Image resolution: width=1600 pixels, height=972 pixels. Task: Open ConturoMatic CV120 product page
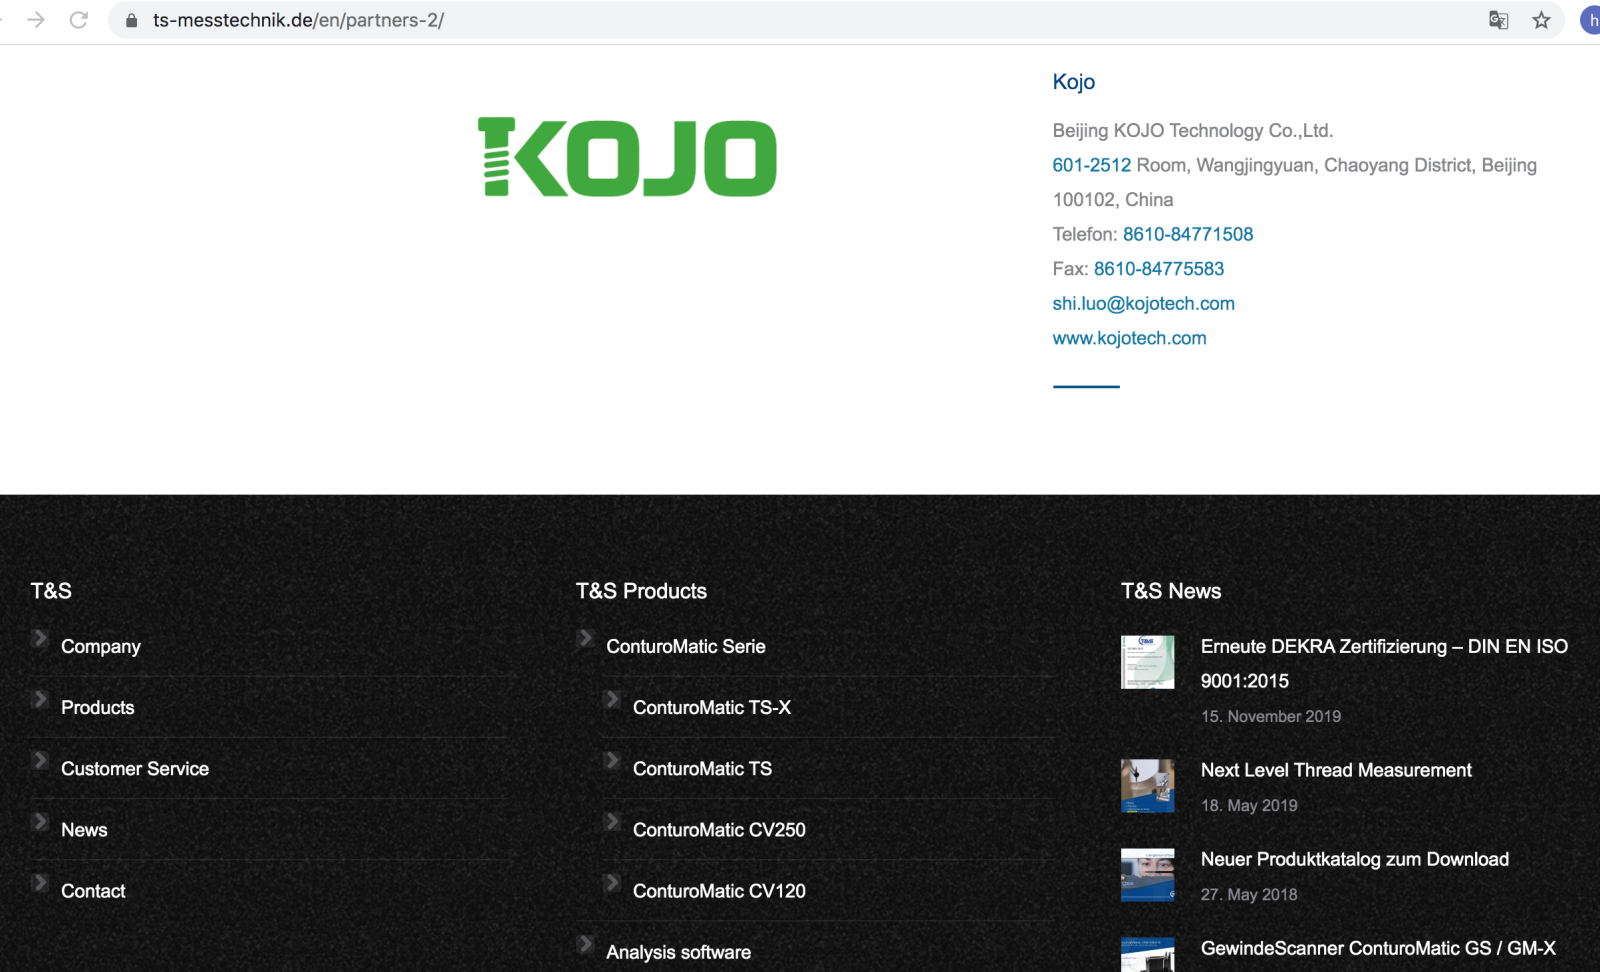(719, 891)
